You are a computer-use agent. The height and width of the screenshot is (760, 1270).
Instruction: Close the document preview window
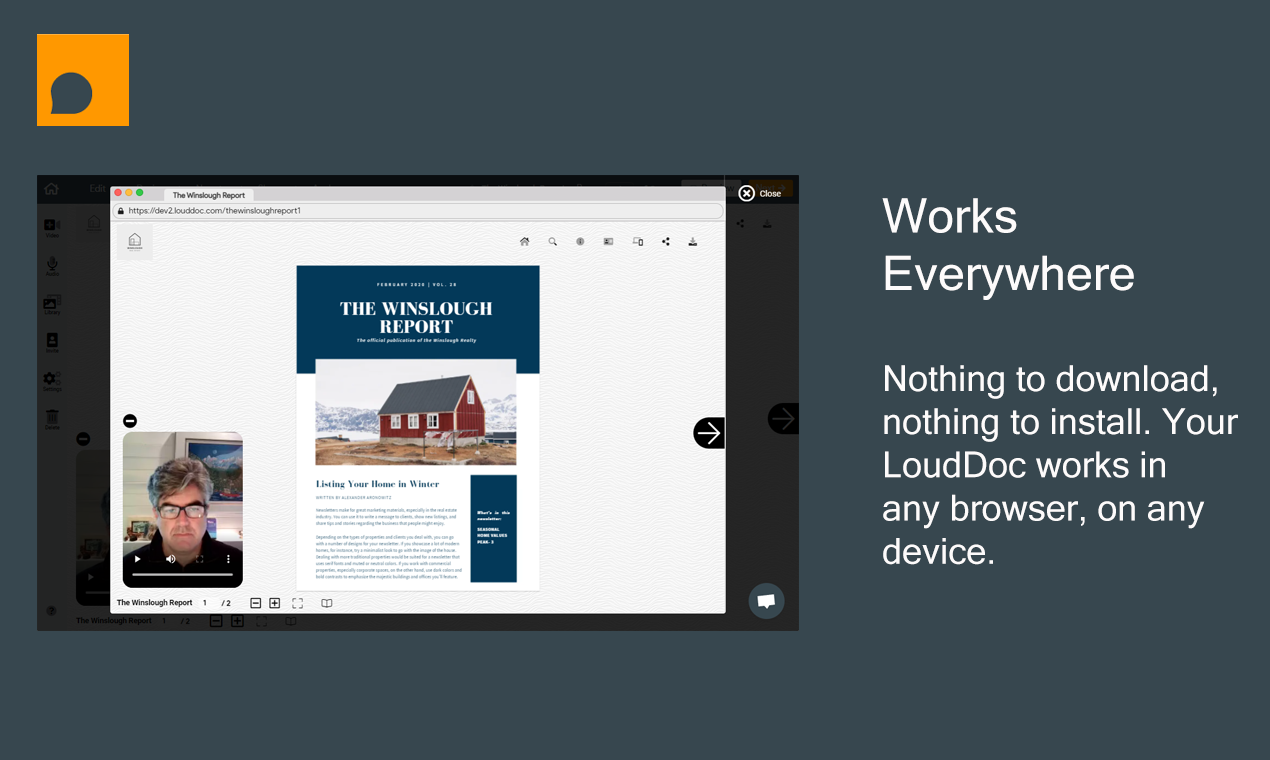click(748, 192)
